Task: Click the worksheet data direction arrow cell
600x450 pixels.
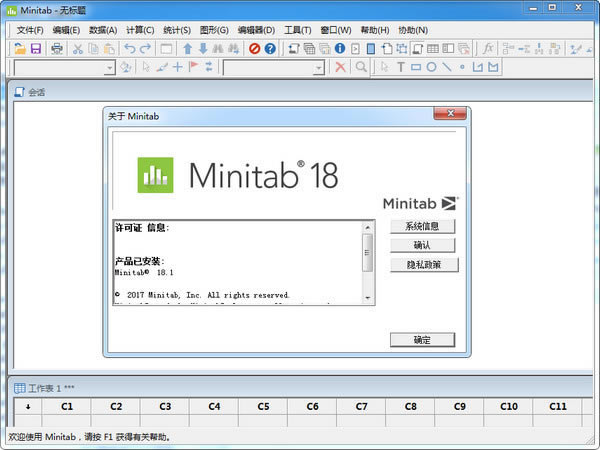Action: coord(28,406)
